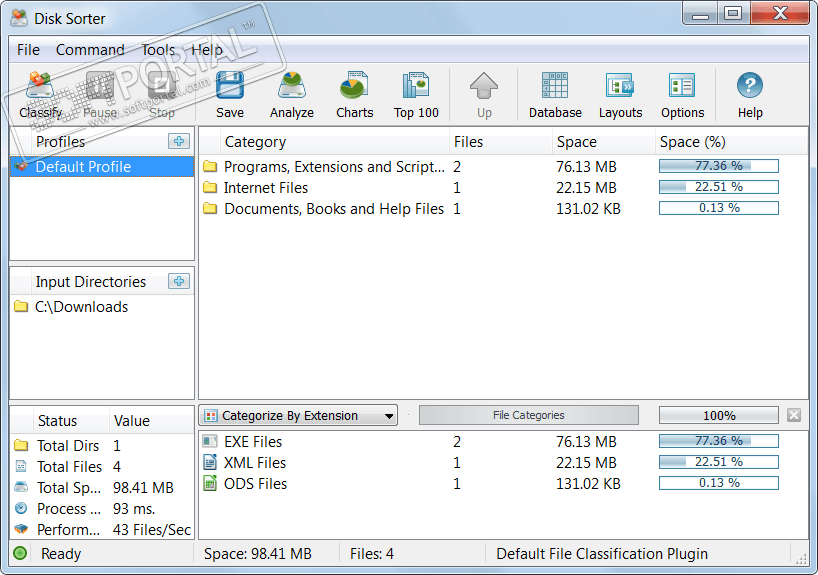Show the Top 100 report
This screenshot has width=818, height=575.
(x=416, y=86)
